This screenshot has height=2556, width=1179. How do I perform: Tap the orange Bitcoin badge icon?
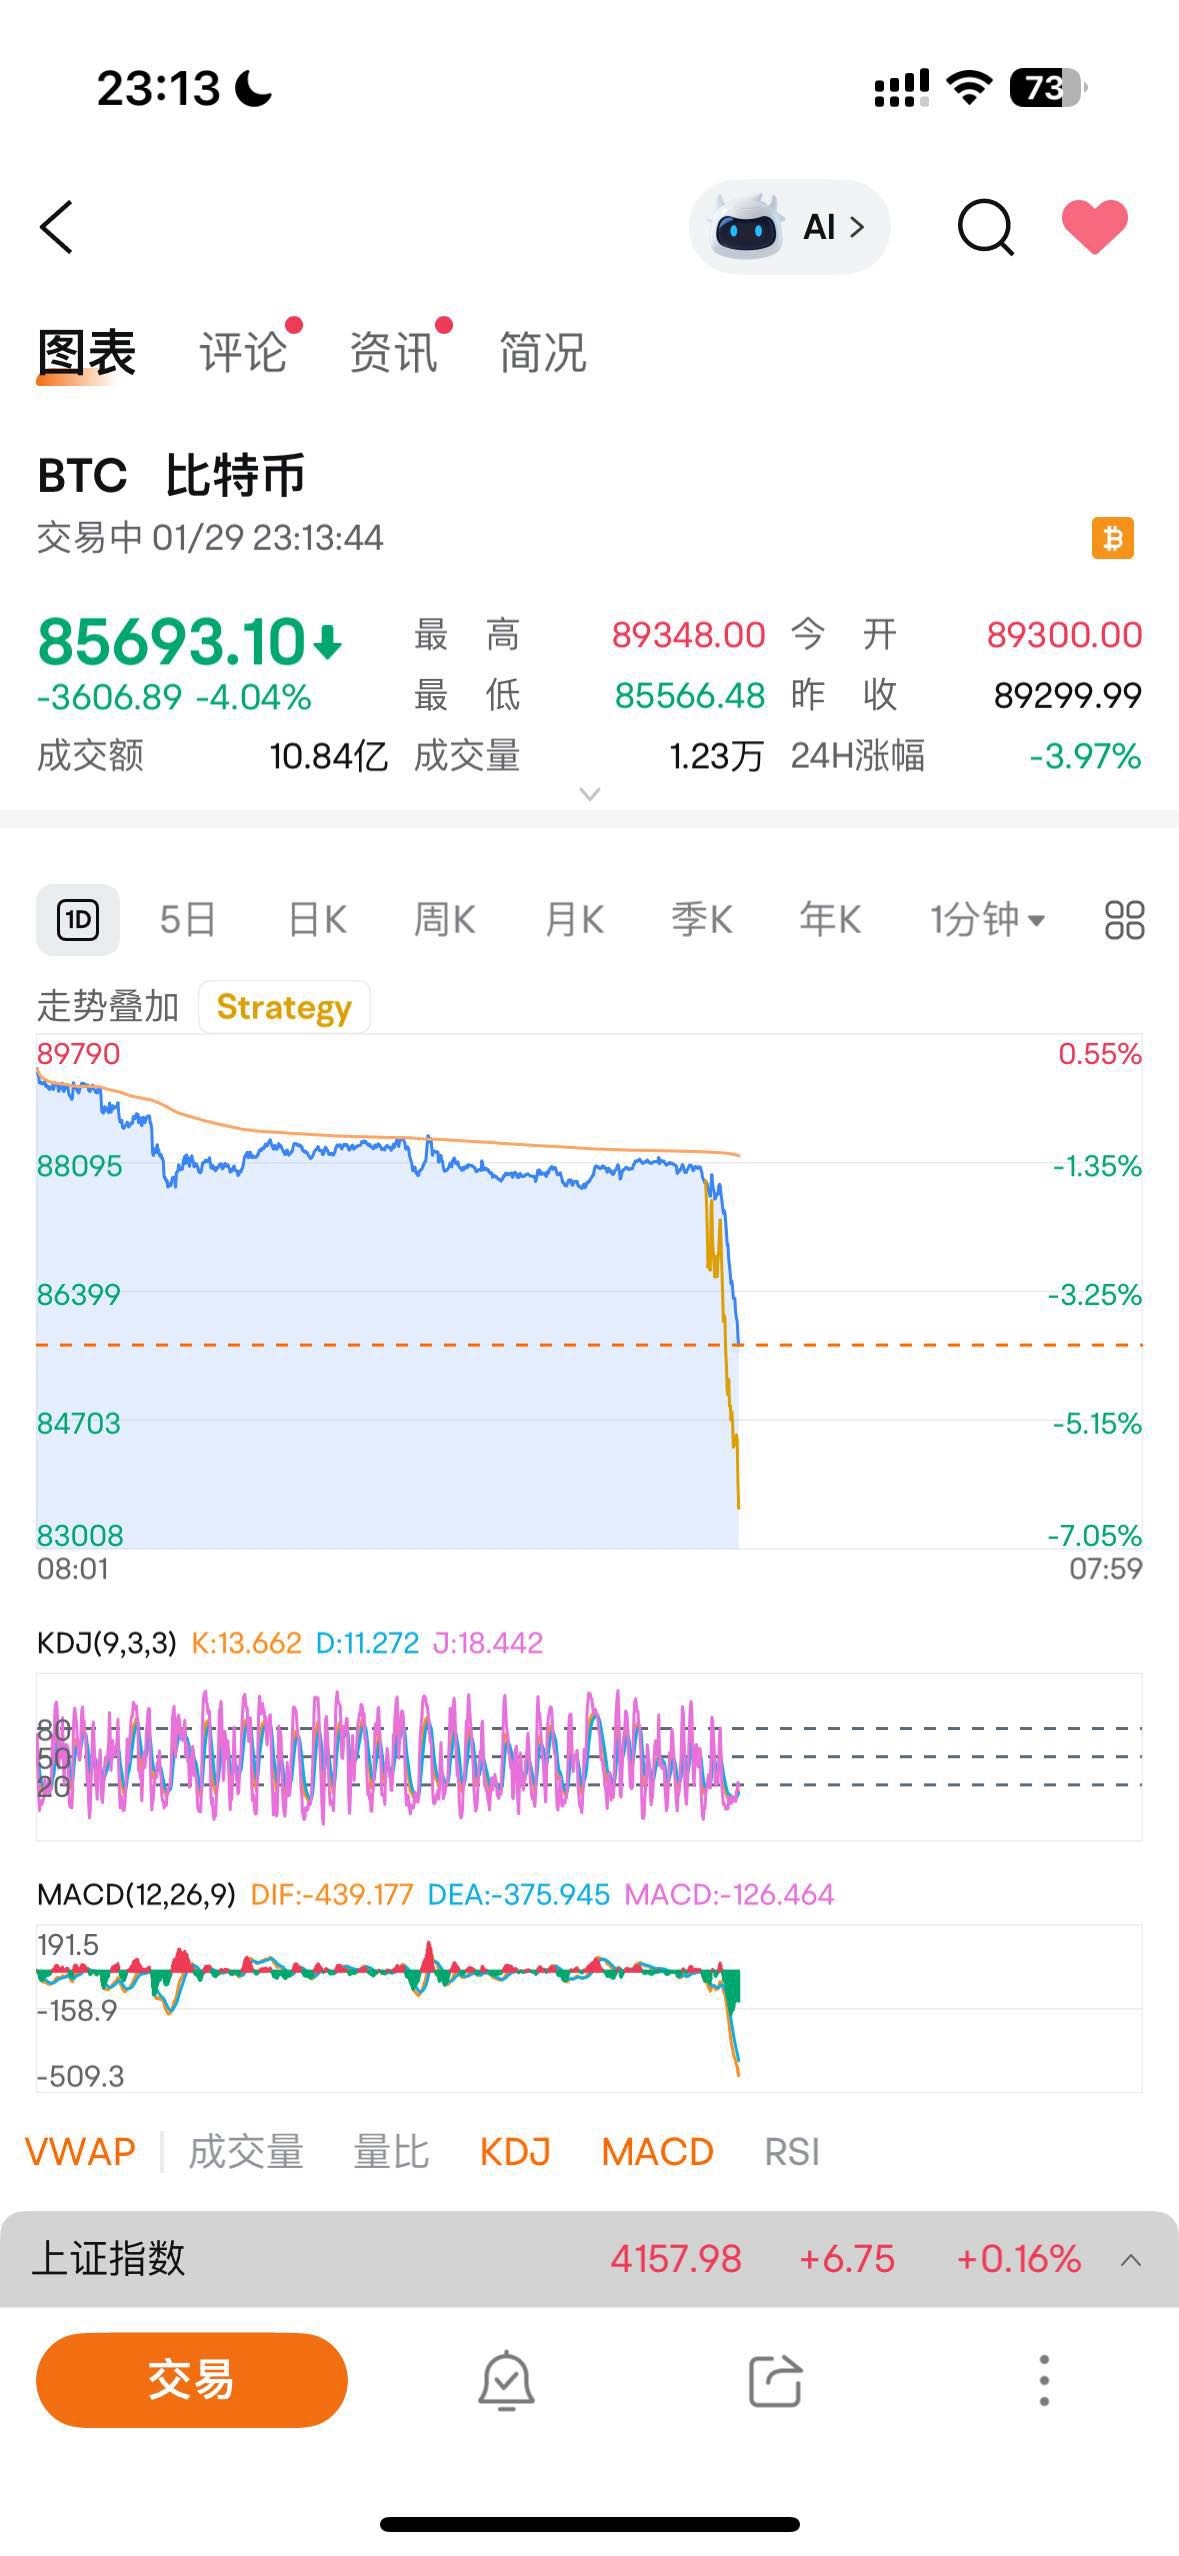point(1112,538)
